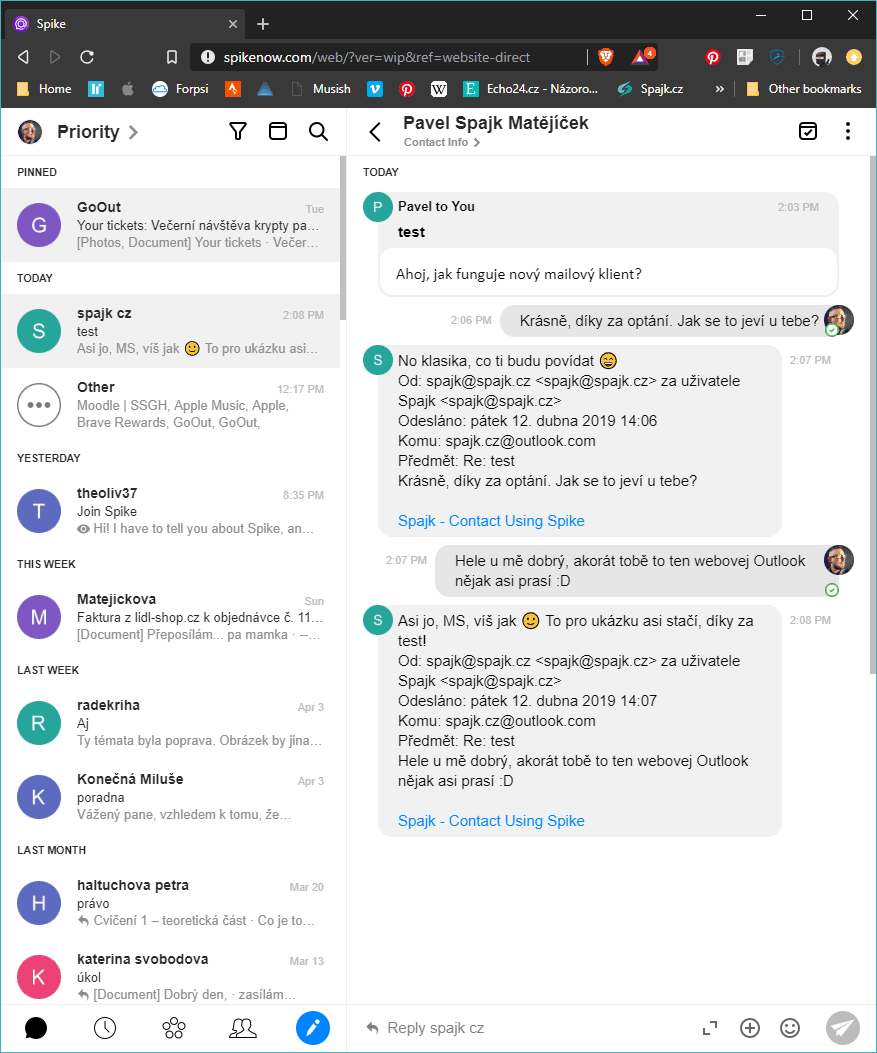The image size is (877, 1053).
Task: Switch to the clock tab
Action: pos(105,1027)
